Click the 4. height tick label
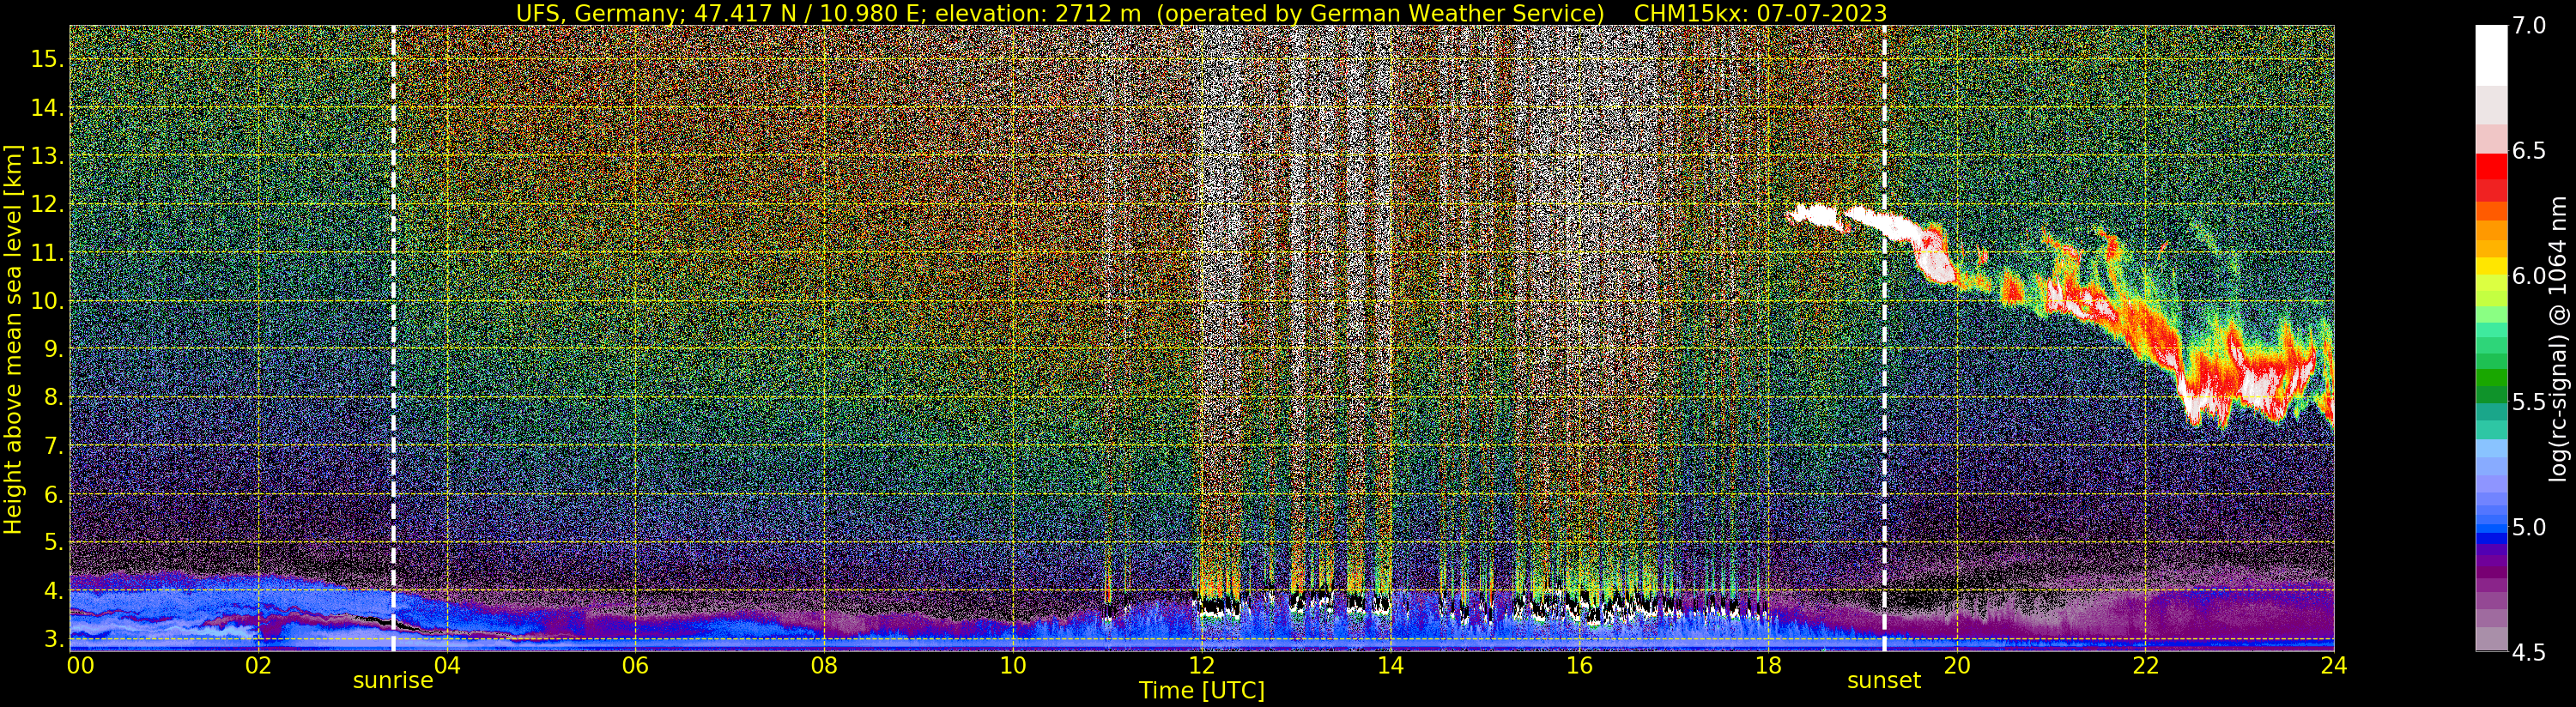The width and height of the screenshot is (2576, 707). (54, 591)
